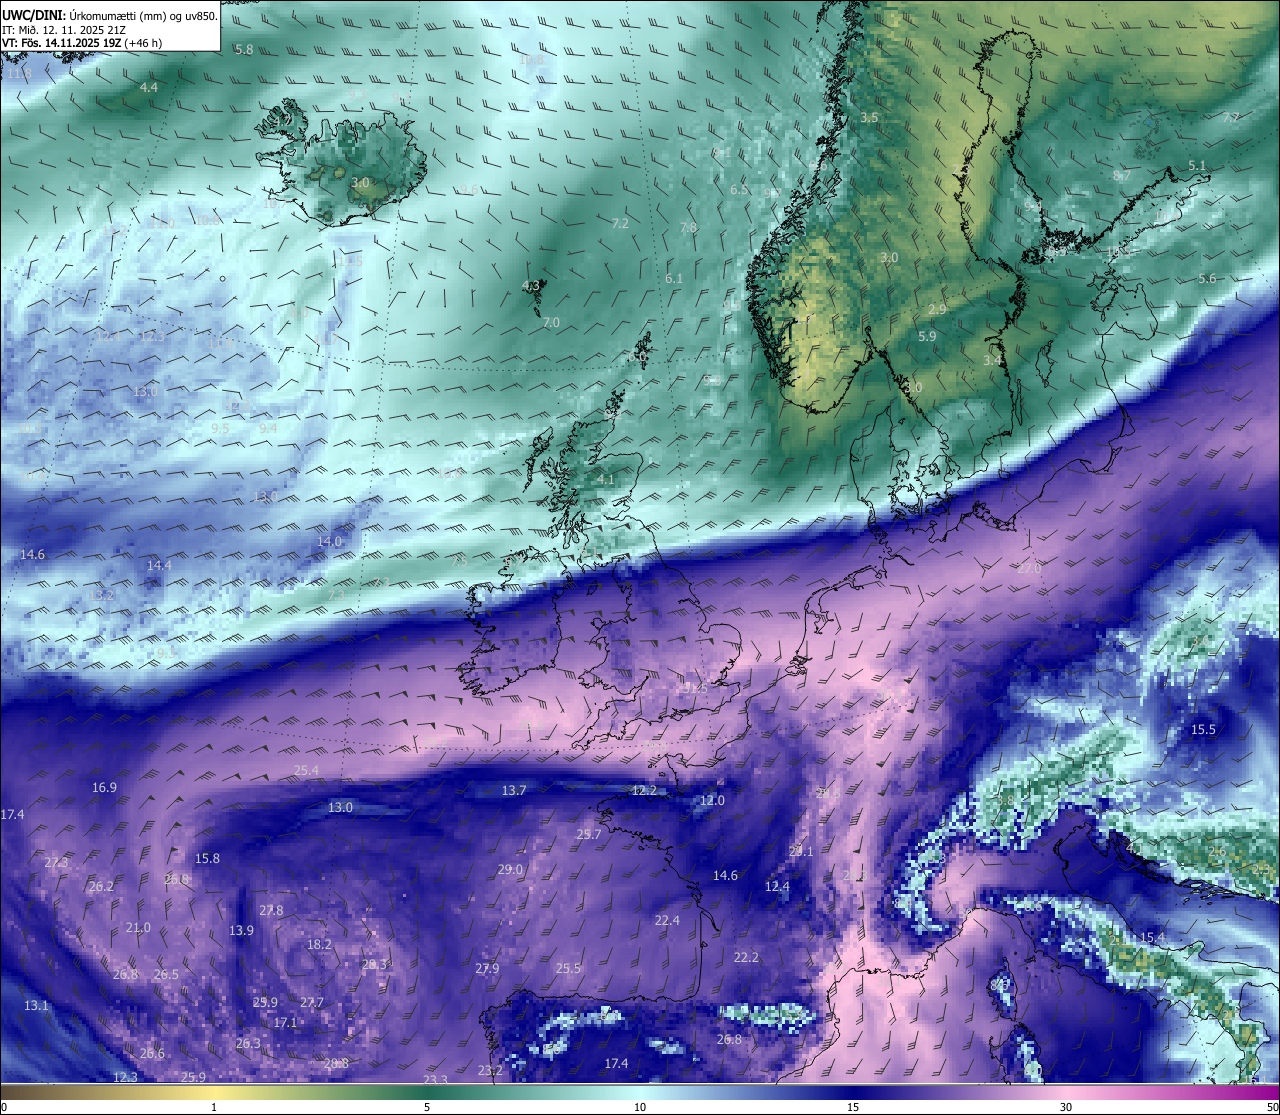
Task: Click the 27.7 value label
Action: click(312, 1003)
